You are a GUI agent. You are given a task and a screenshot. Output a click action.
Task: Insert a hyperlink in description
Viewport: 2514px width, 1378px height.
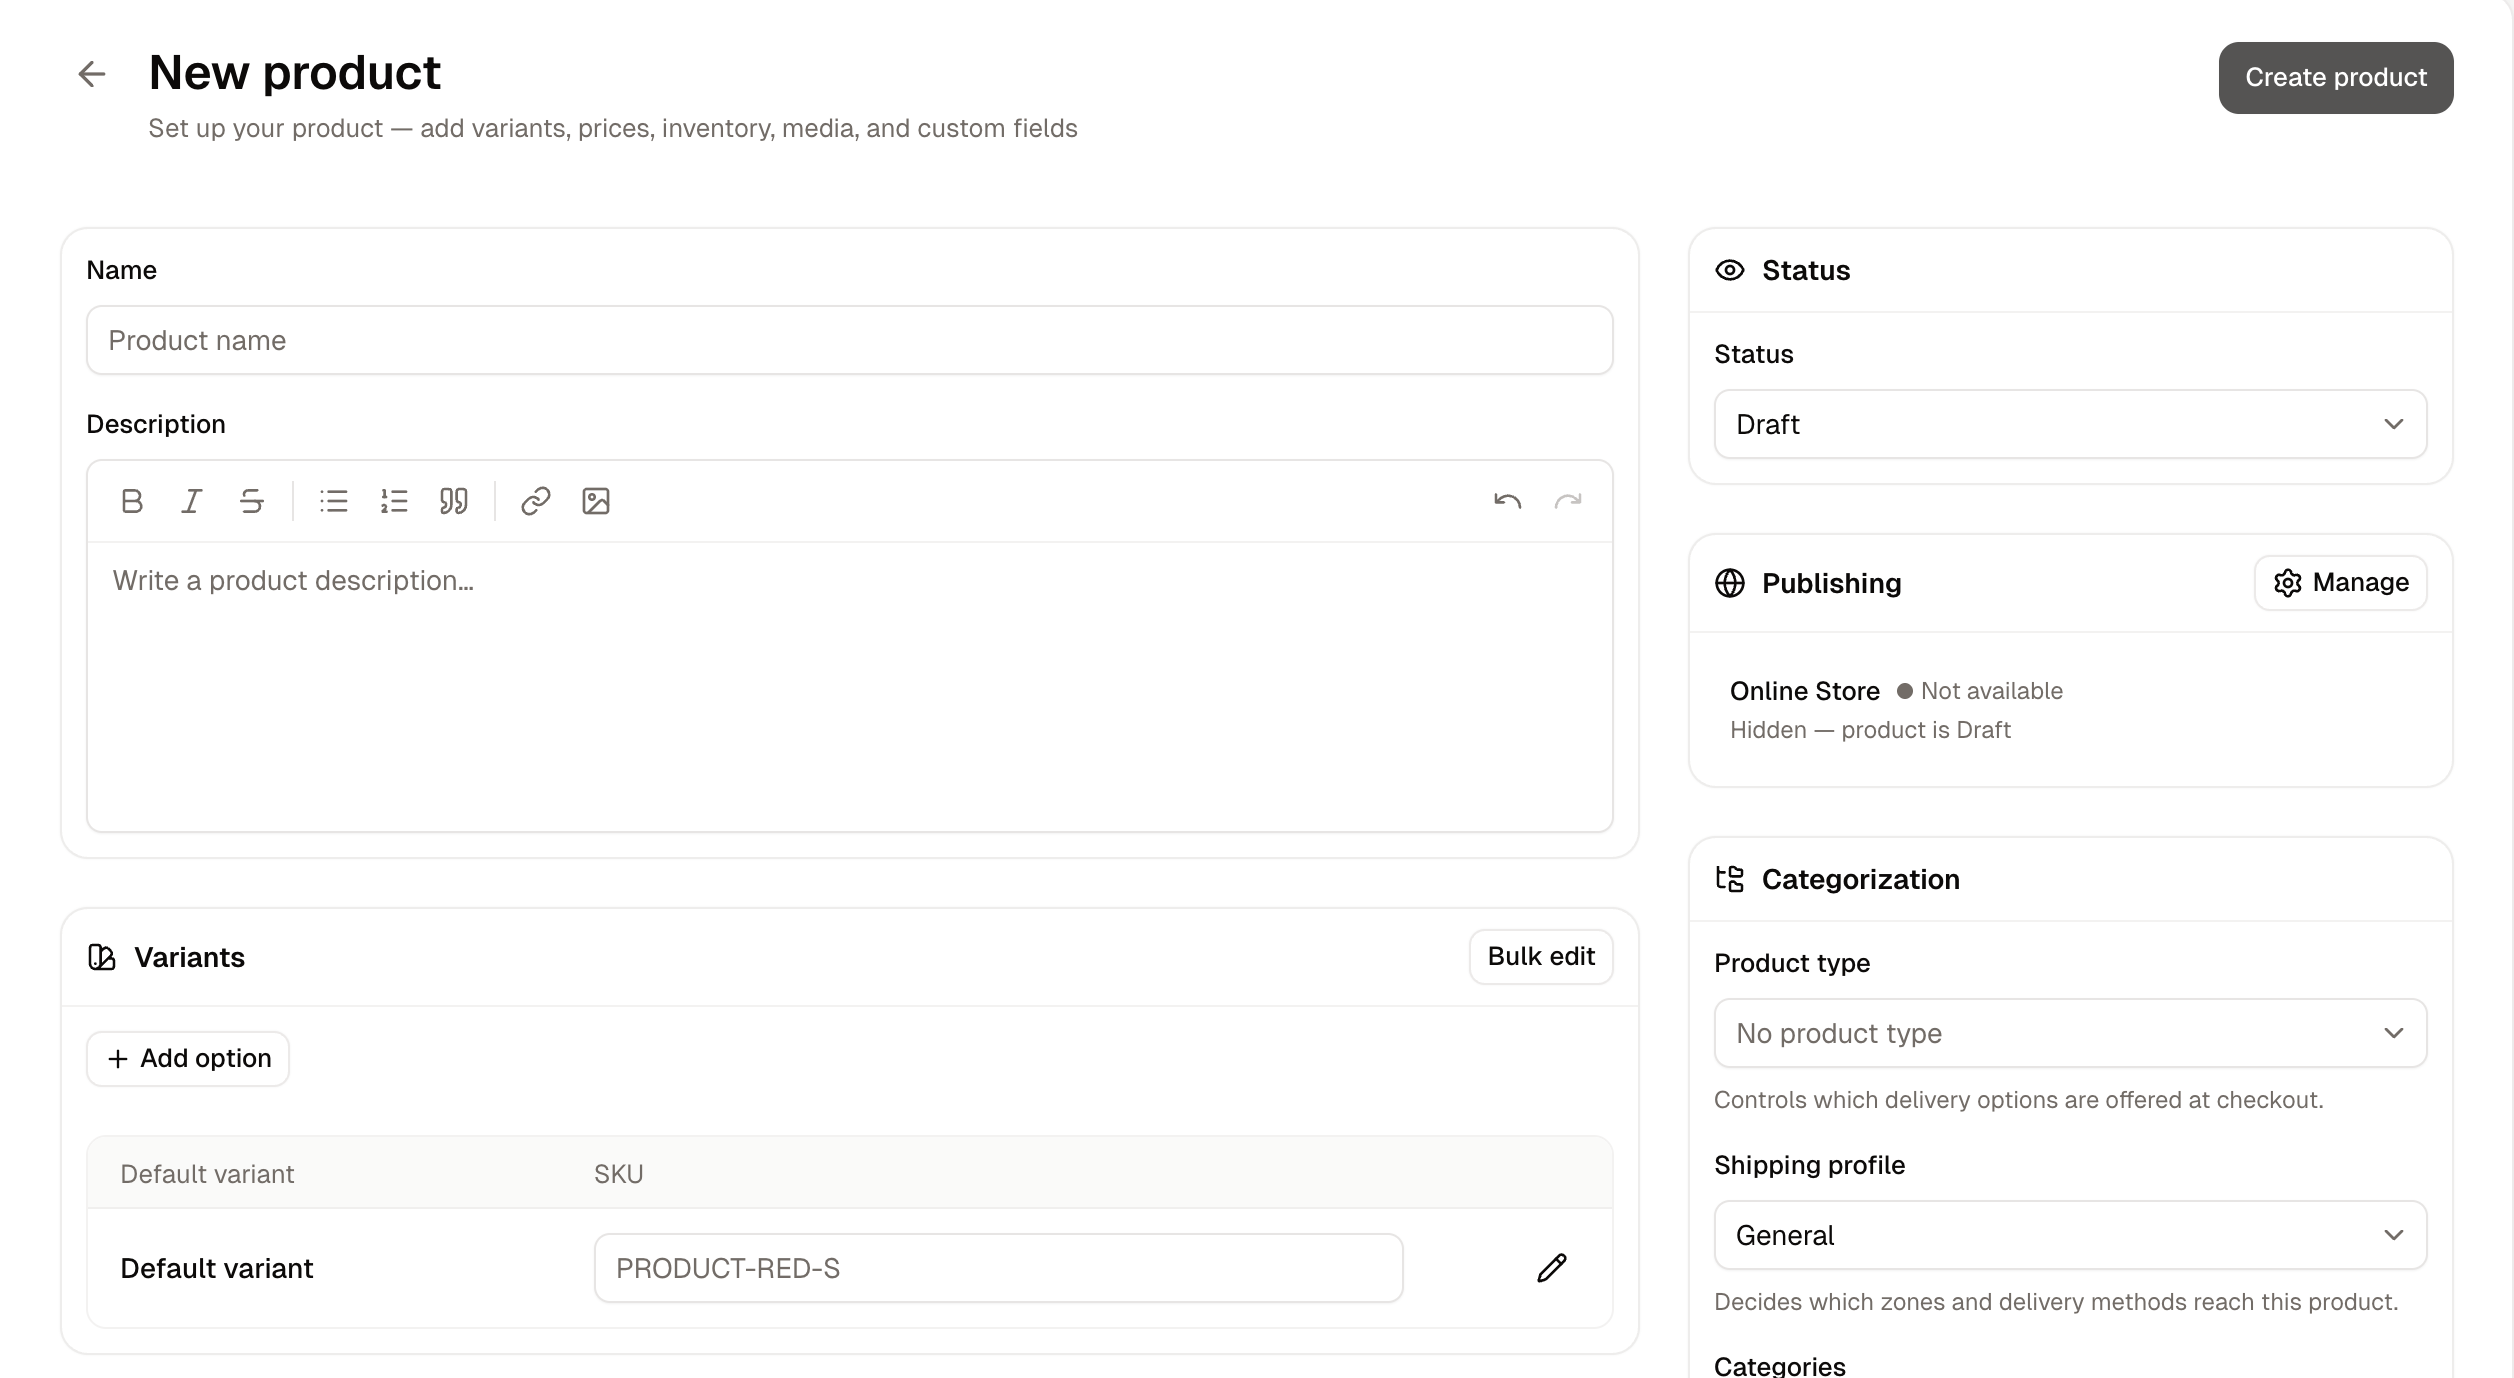[536, 501]
